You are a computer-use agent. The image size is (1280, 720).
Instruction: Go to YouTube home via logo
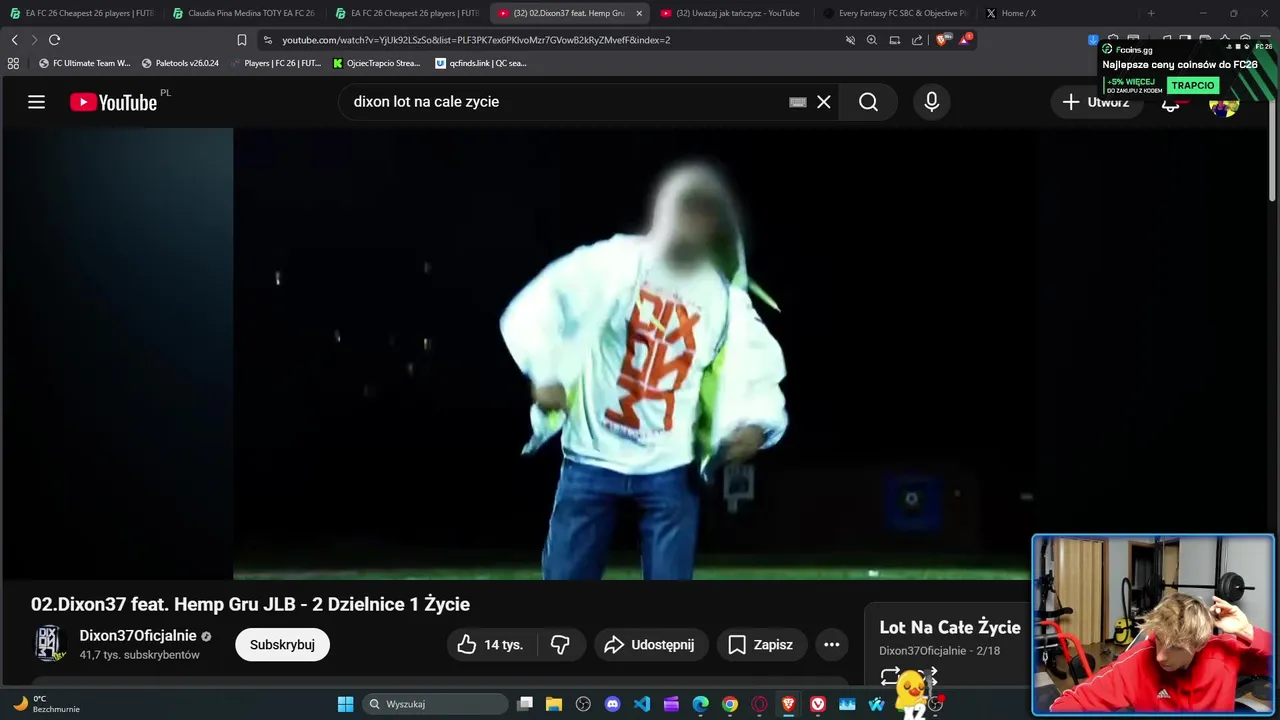pyautogui.click(x=113, y=102)
